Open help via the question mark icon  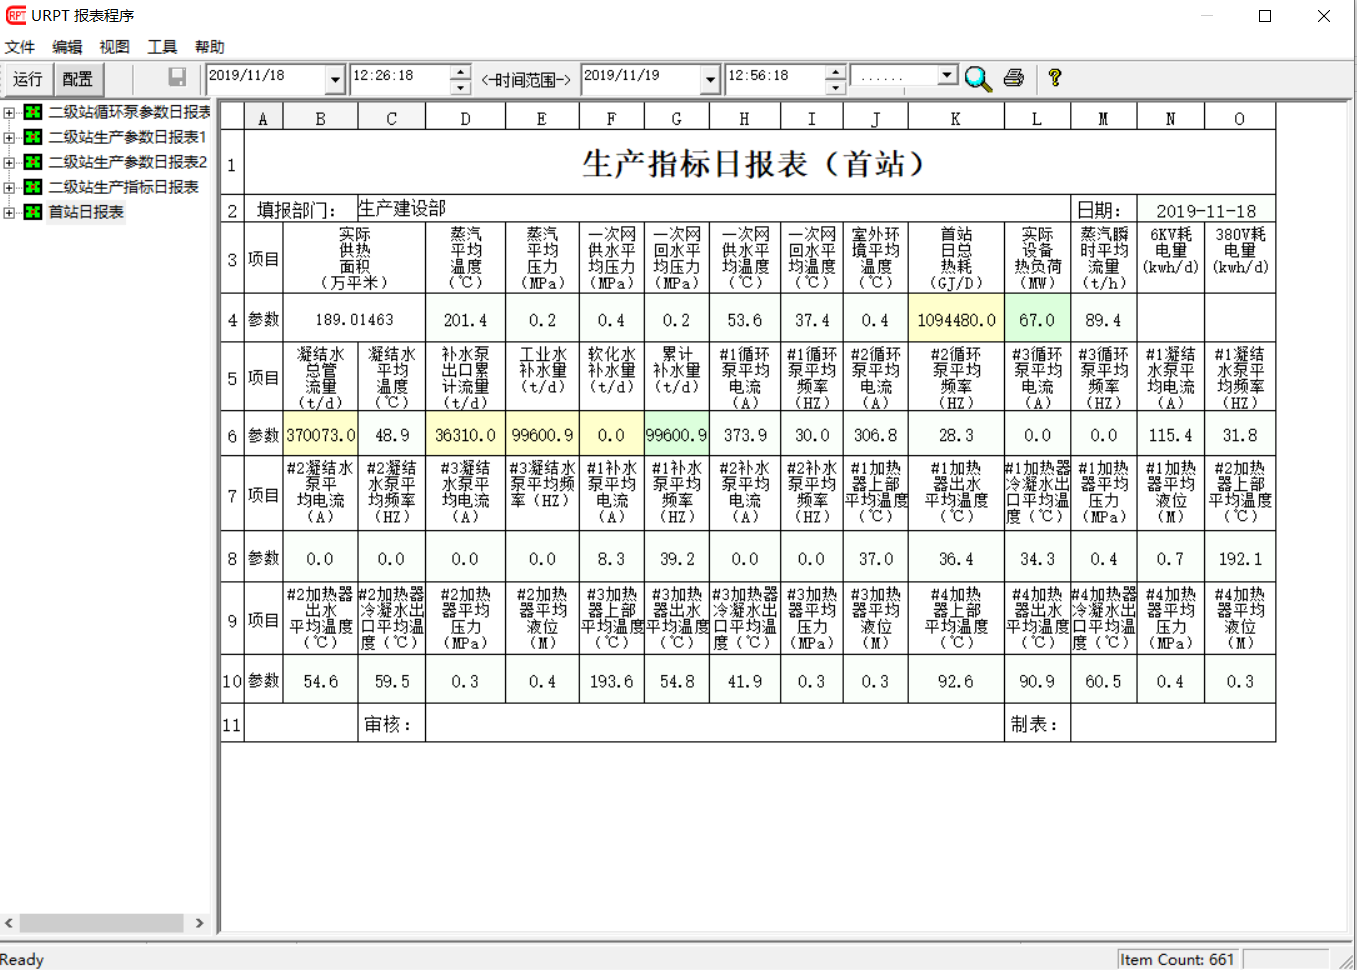(x=1054, y=78)
